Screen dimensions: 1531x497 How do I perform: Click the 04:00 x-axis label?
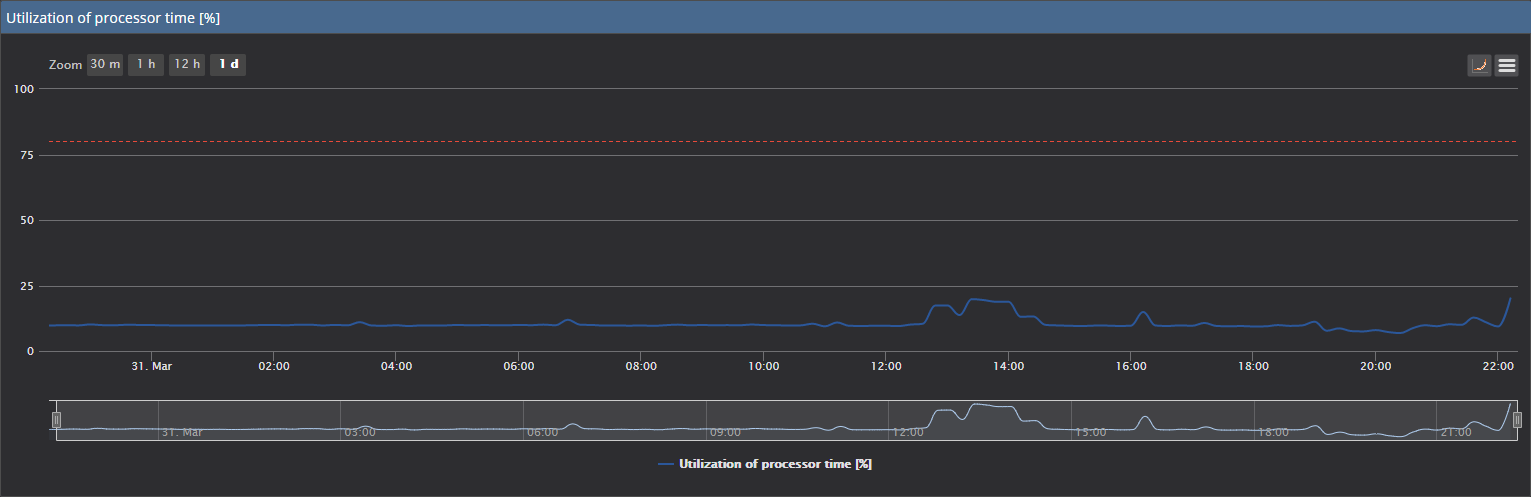coord(396,367)
